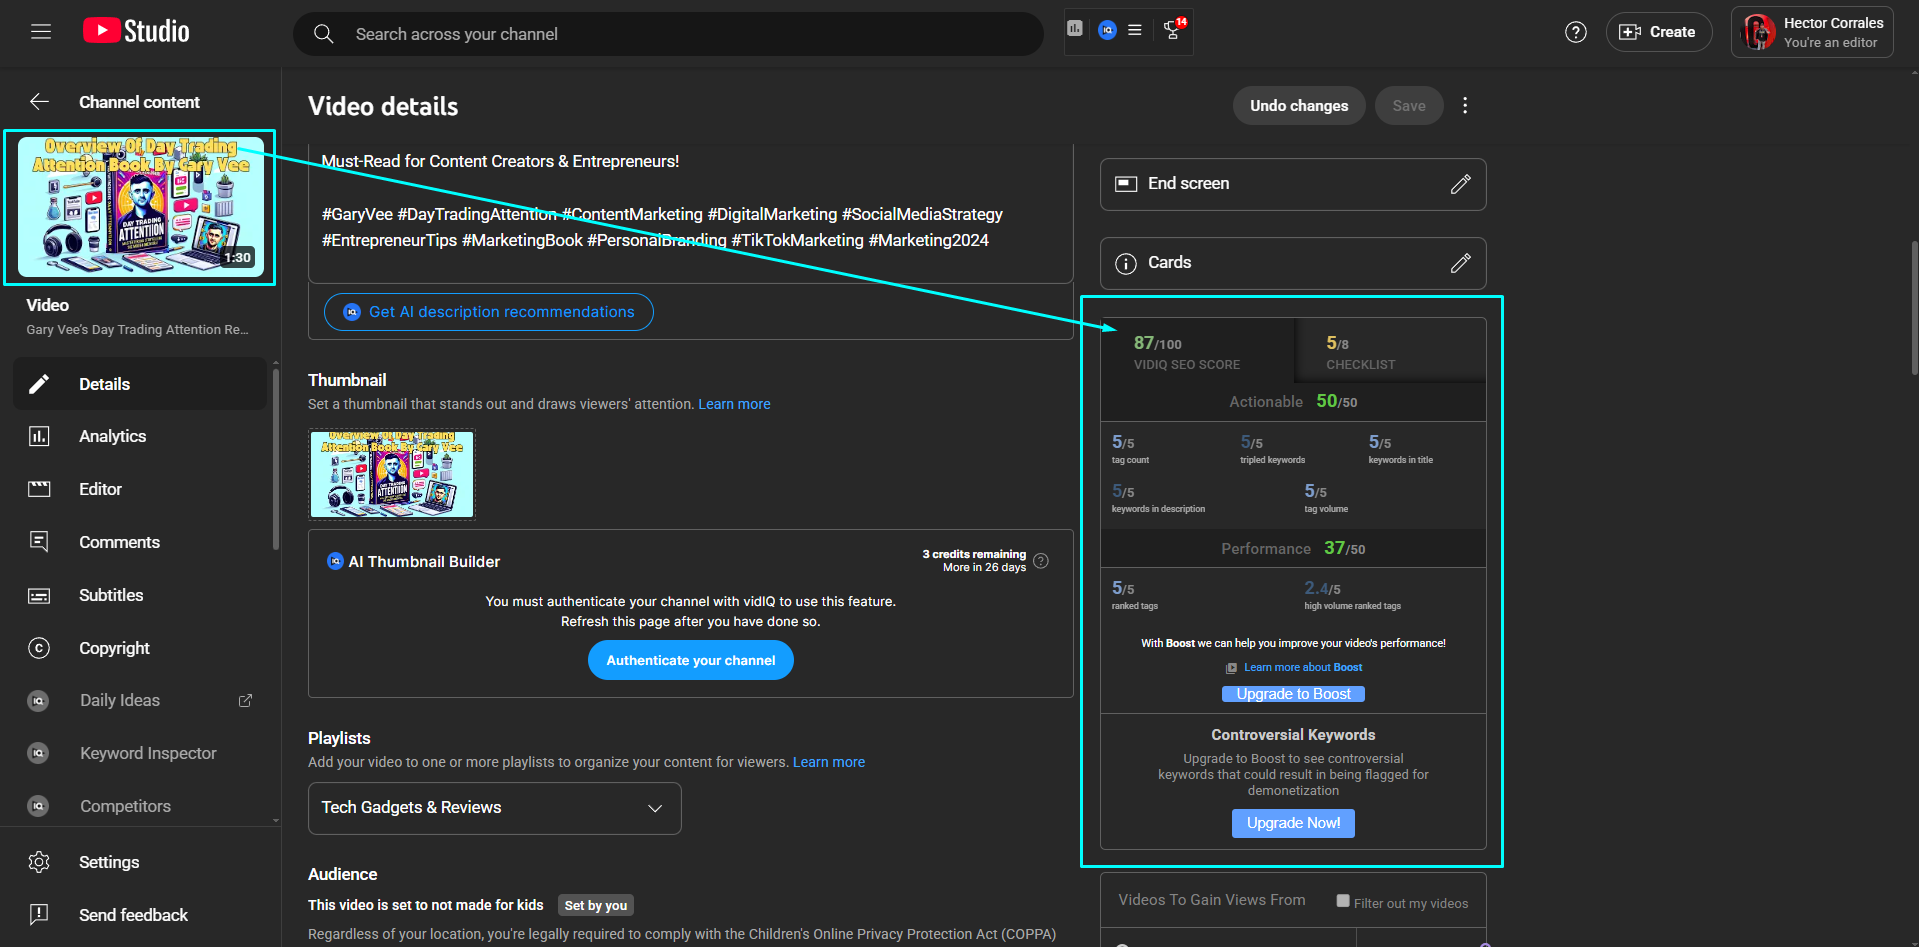Click the Upgrade Now! button

[x=1293, y=823]
